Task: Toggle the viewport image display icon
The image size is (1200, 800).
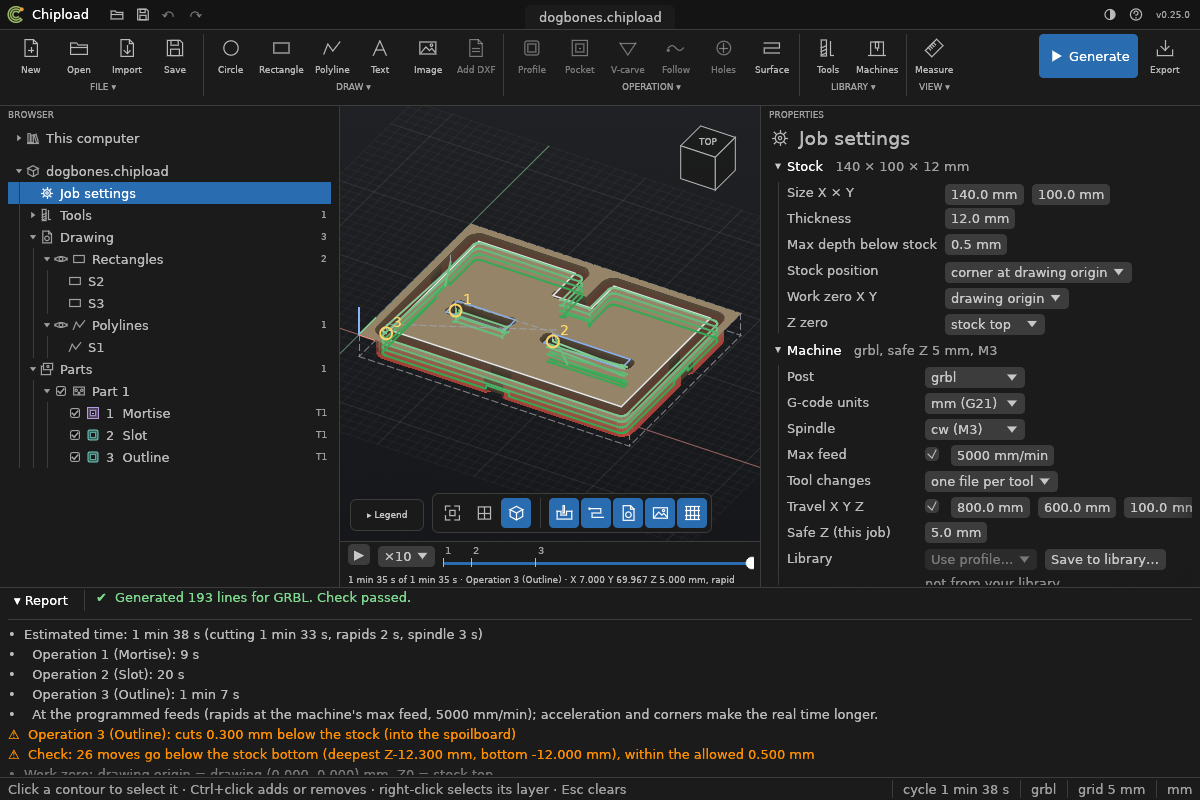Action: pos(660,513)
